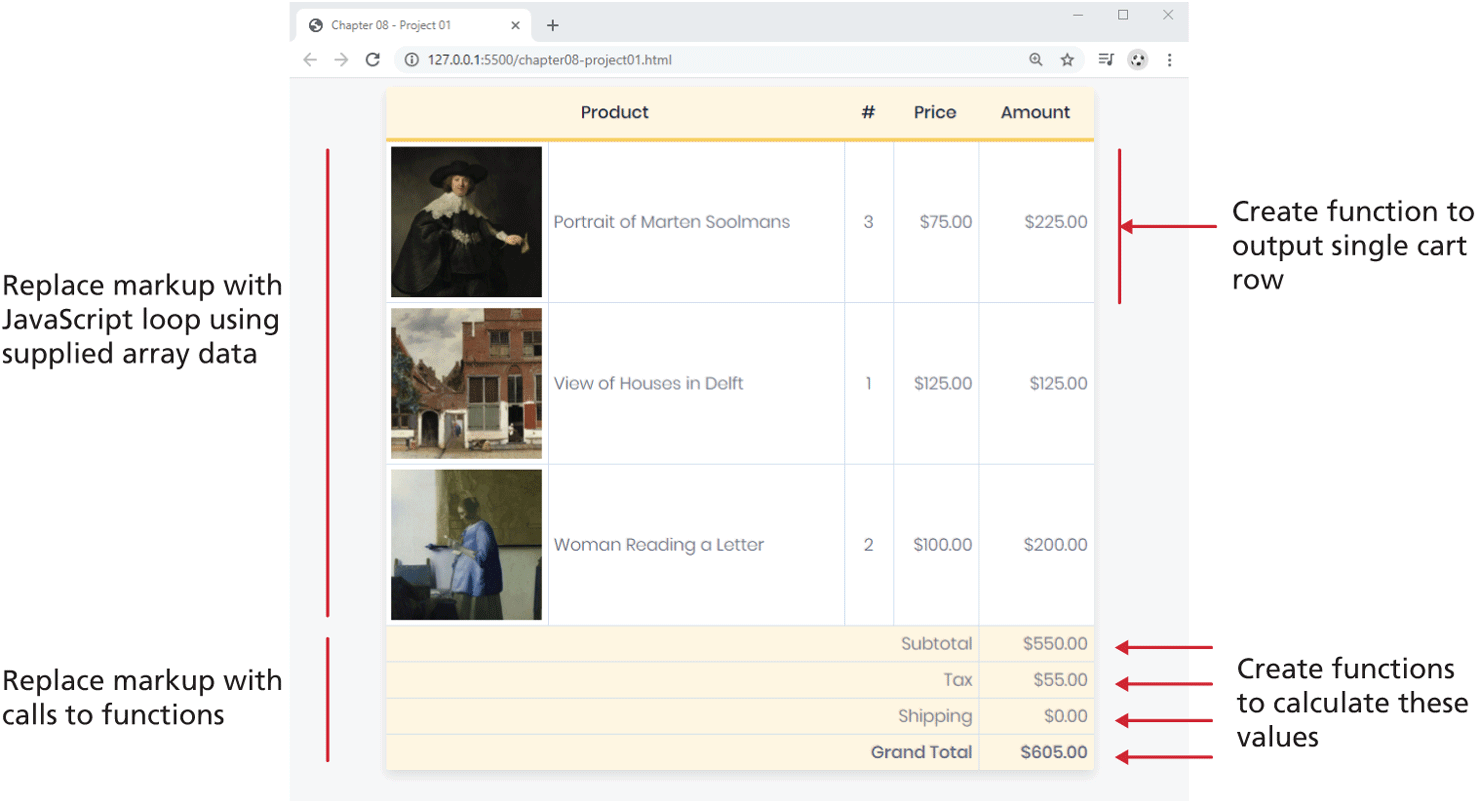Image resolution: width=1480 pixels, height=804 pixels.
Task: Close the Chapter 08 - Project 01 tab
Action: coord(515,26)
